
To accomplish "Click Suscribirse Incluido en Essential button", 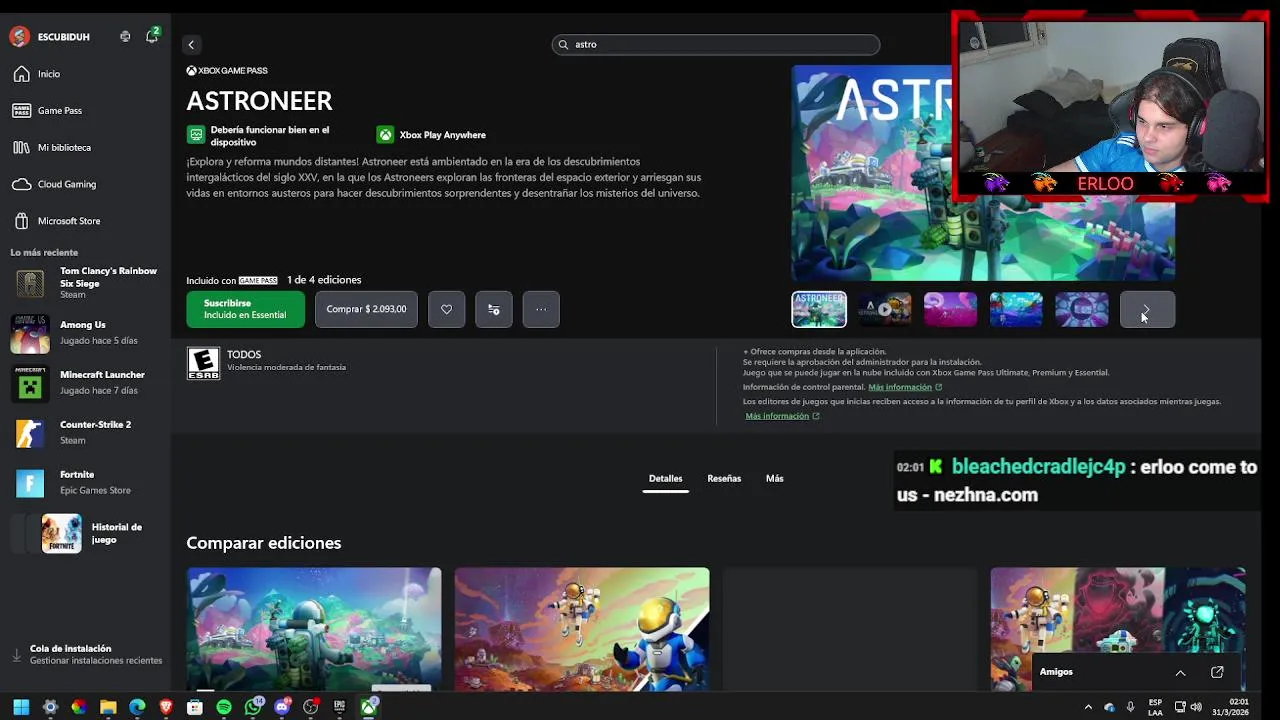I will 245,309.
